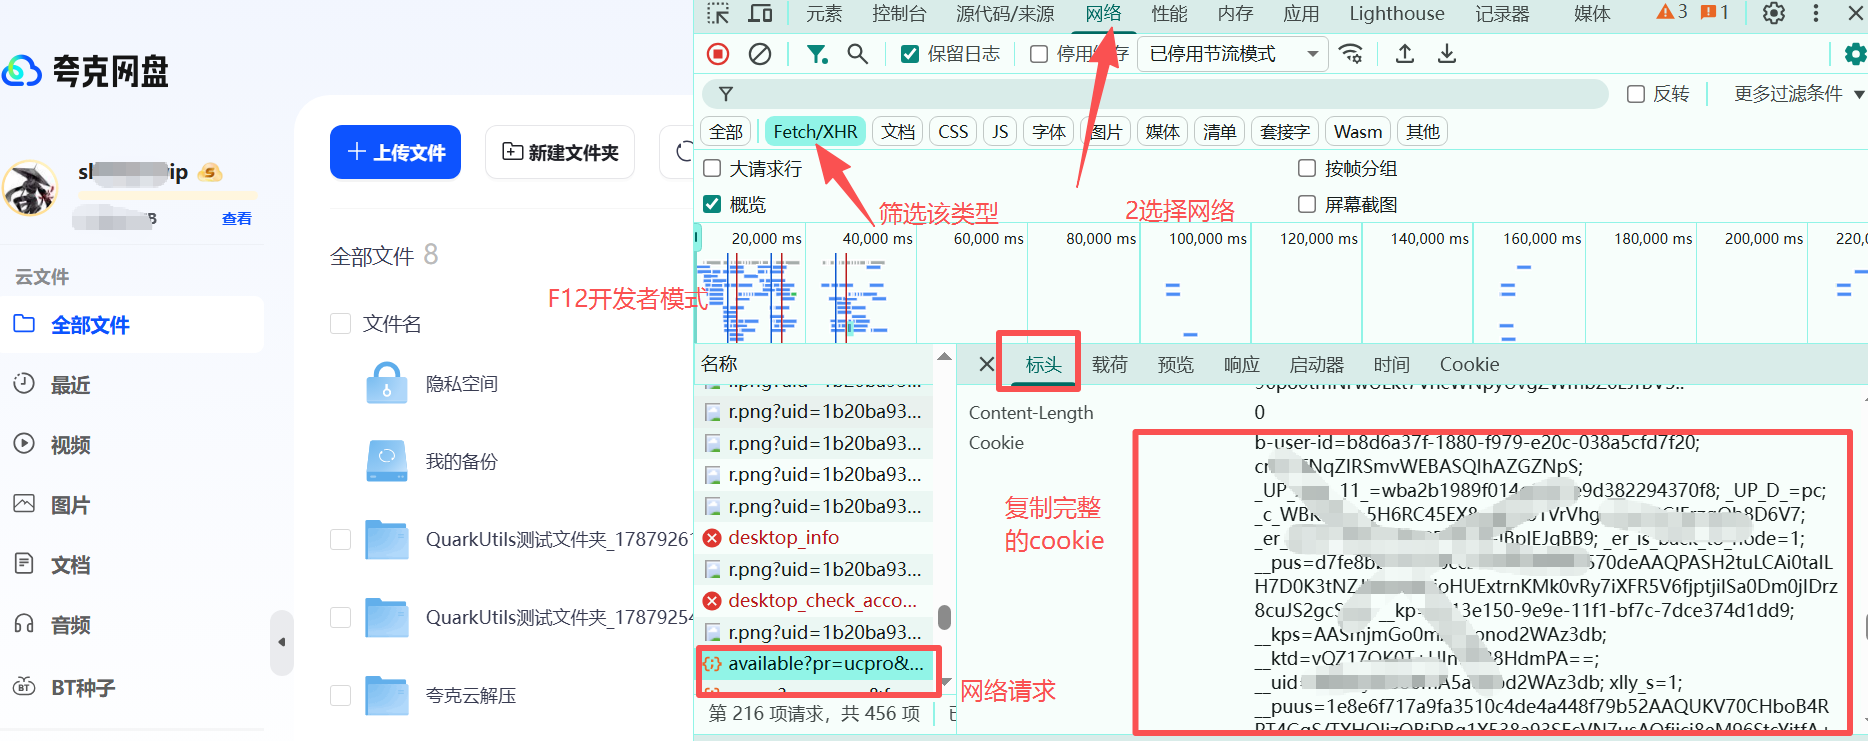Click the 查看 link under username

pyautogui.click(x=237, y=219)
